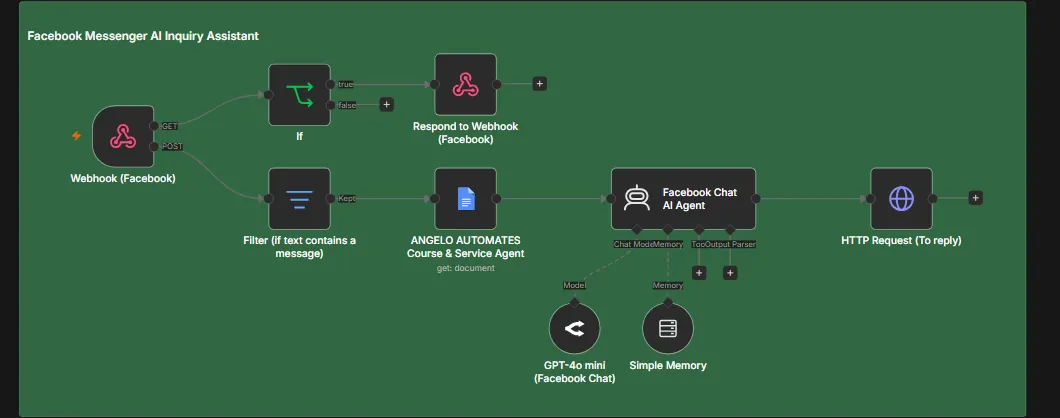The height and width of the screenshot is (418, 1060).
Task: Click the AI Agent main output connector
Action: tap(756, 199)
